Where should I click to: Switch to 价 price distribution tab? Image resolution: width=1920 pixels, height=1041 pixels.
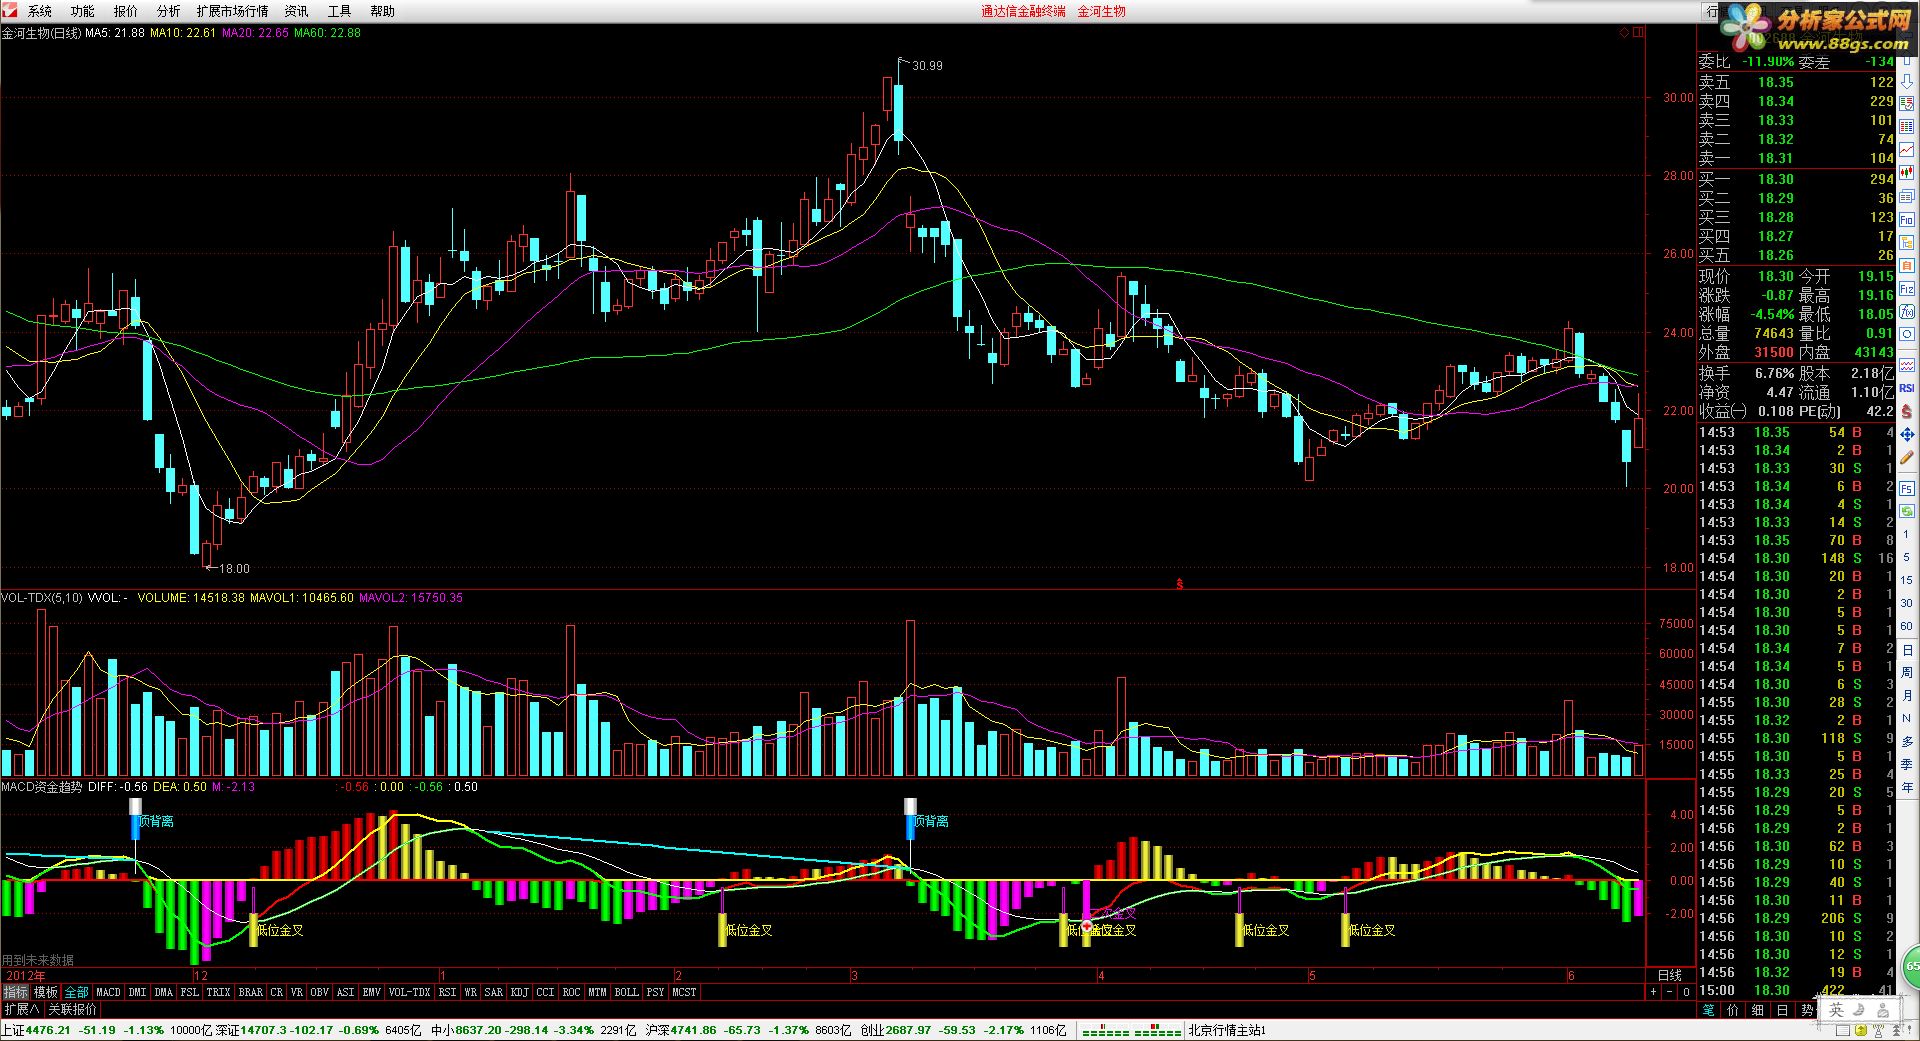pyautogui.click(x=1733, y=1010)
